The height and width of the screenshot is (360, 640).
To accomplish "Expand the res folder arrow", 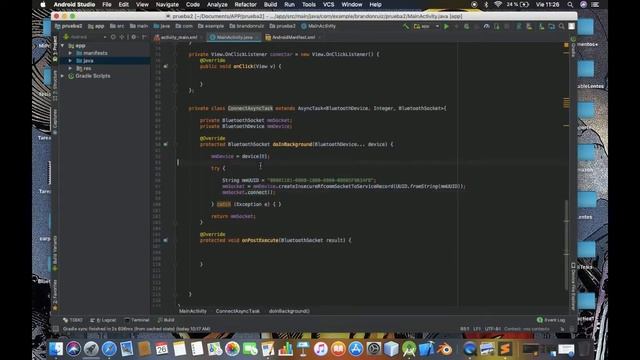I will 70,68.
